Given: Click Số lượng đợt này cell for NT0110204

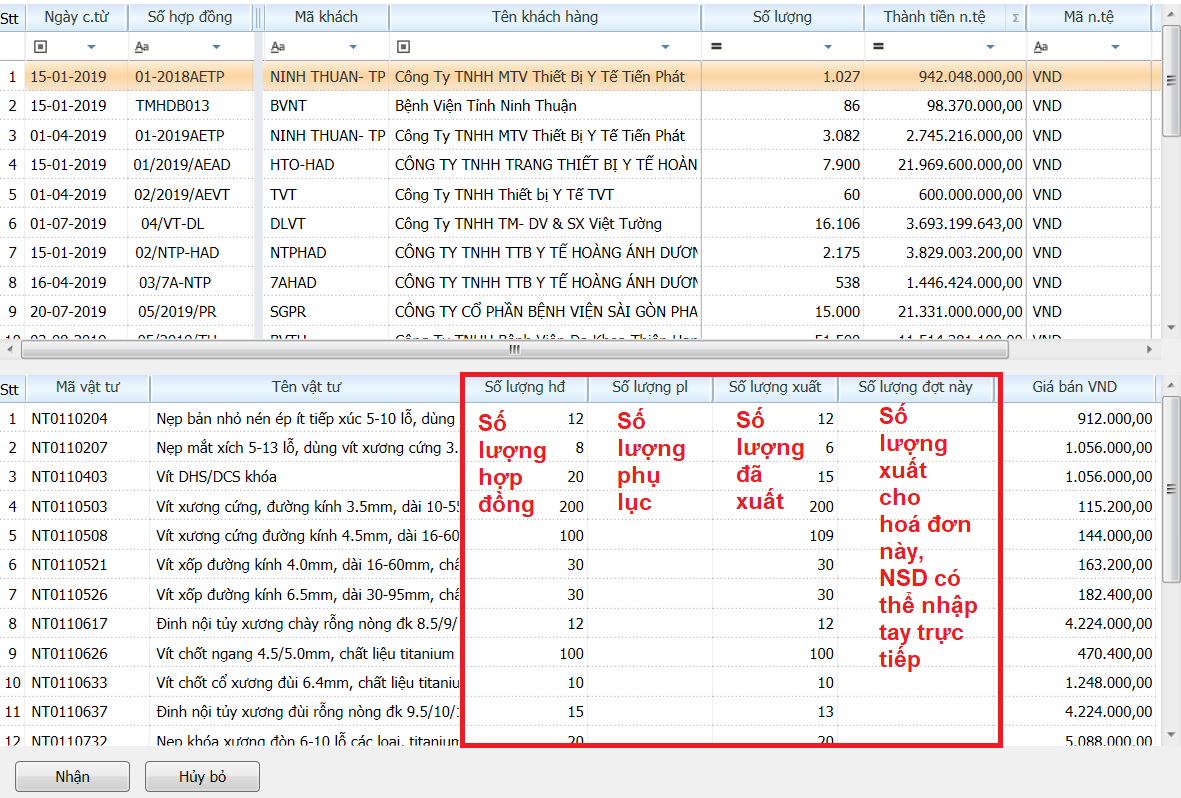Looking at the screenshot, I should [916, 419].
